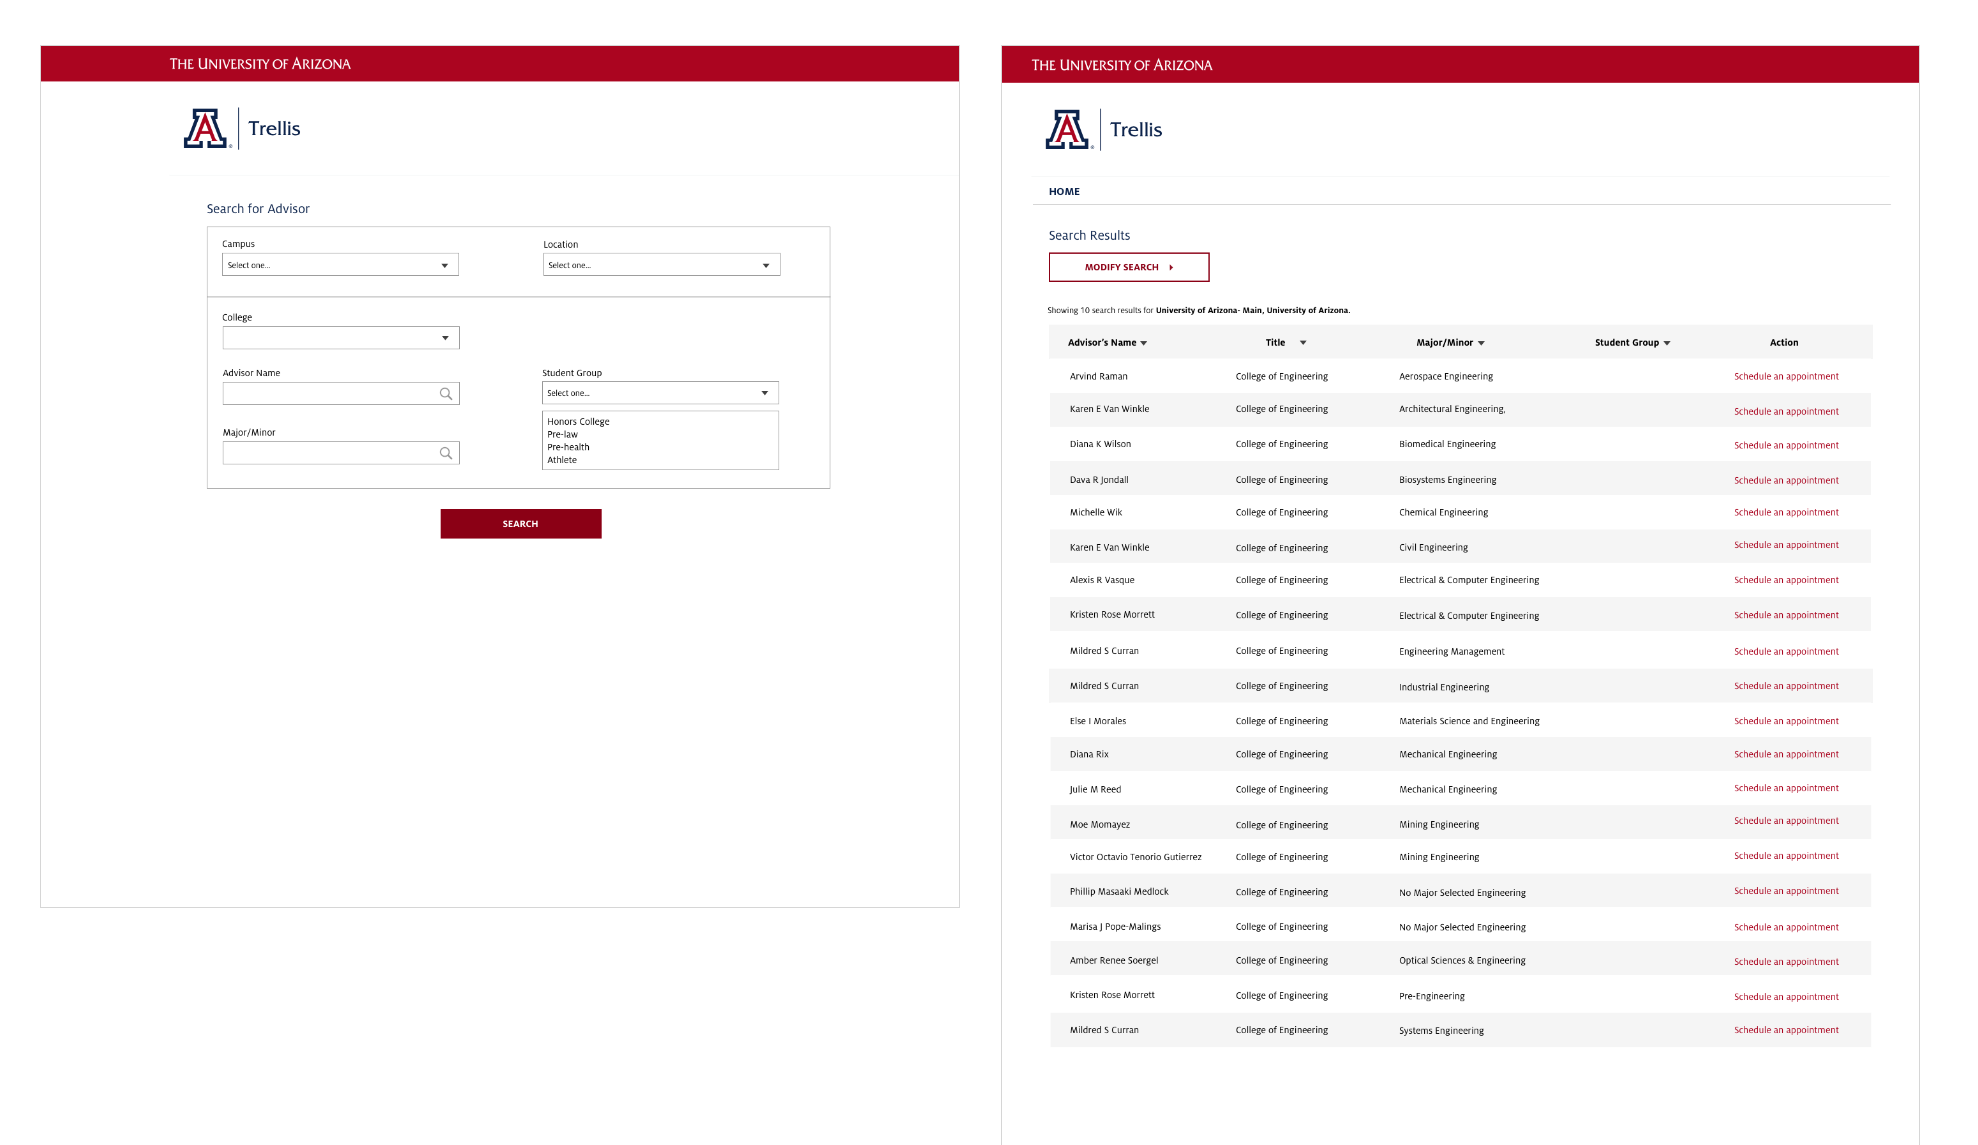1978x1145 pixels.
Task: Go to the HOME menu item
Action: pos(1063,191)
